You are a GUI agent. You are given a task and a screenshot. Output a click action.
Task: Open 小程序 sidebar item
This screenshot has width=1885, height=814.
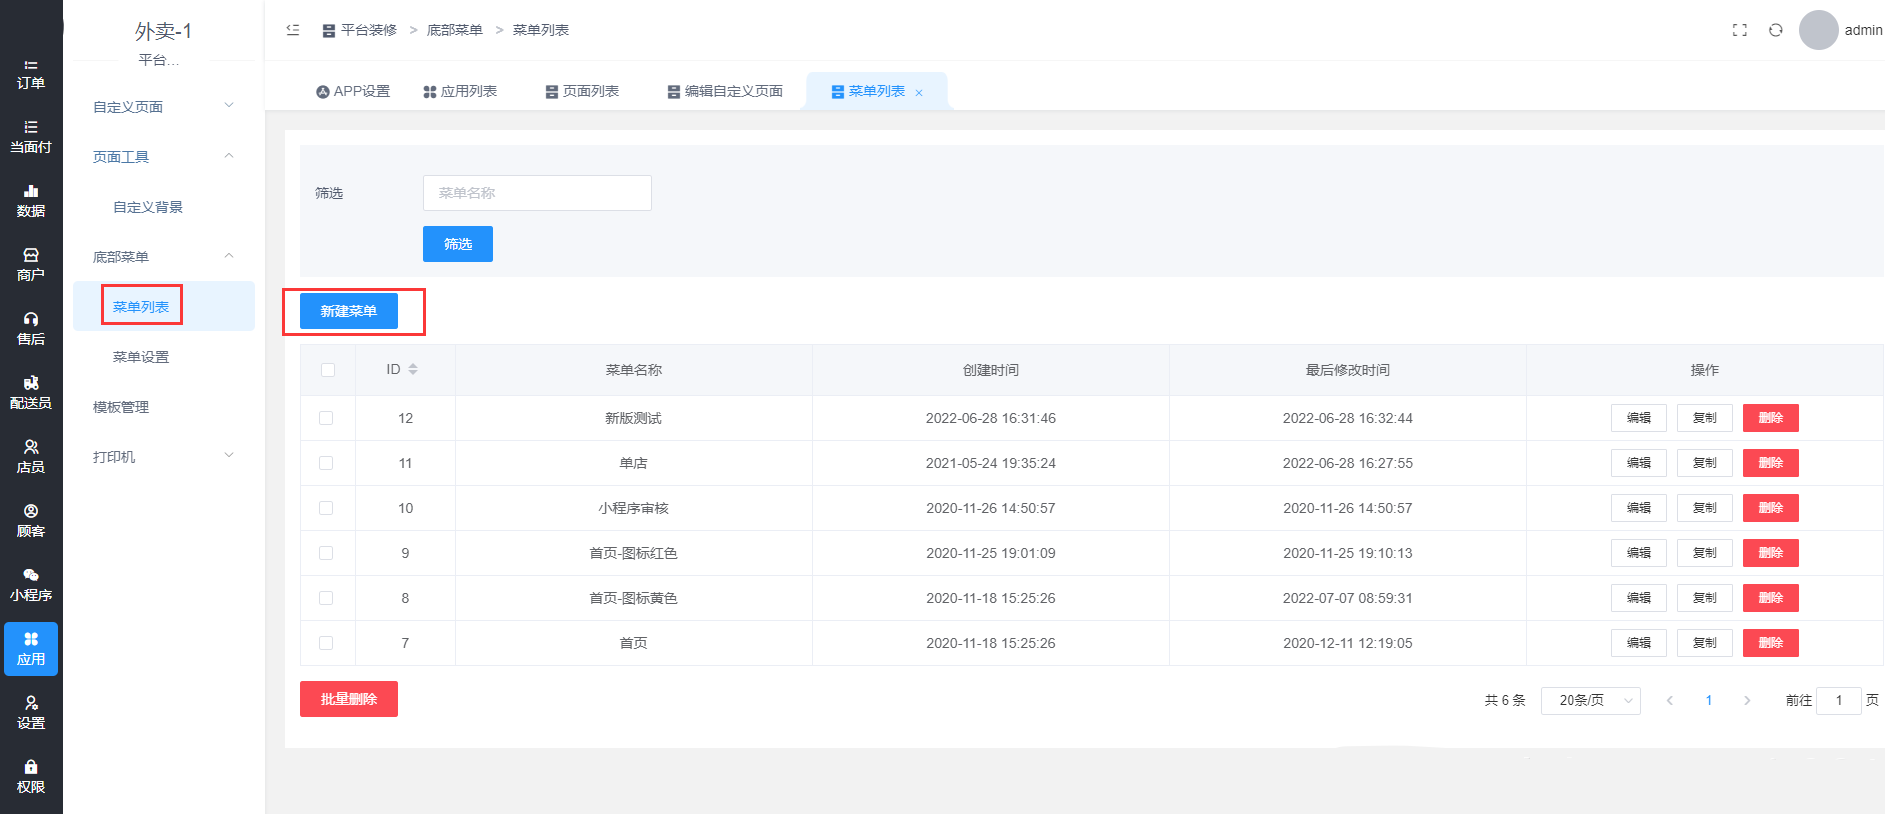[31, 585]
